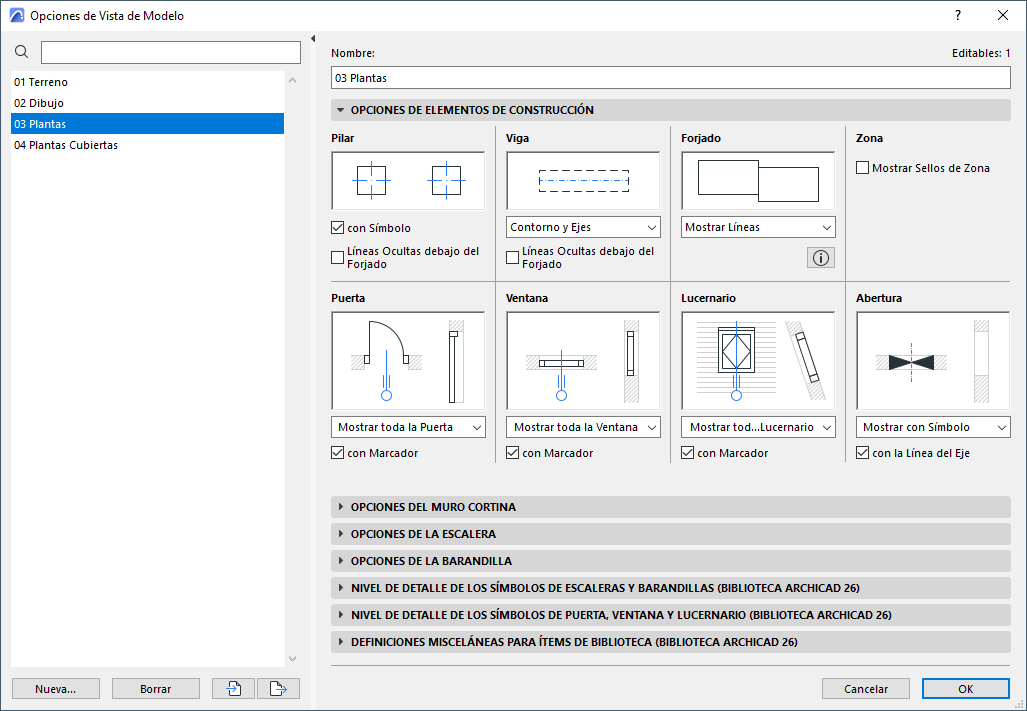Import settings using the file import icon
The height and width of the screenshot is (711, 1027).
(x=232, y=688)
